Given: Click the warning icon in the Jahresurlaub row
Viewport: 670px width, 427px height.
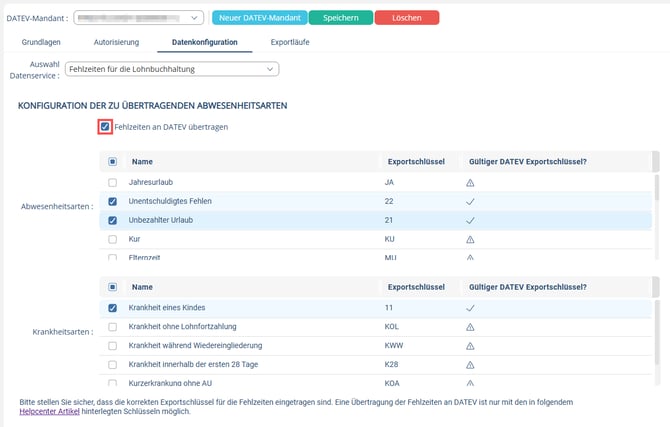Looking at the screenshot, I should pos(470,183).
